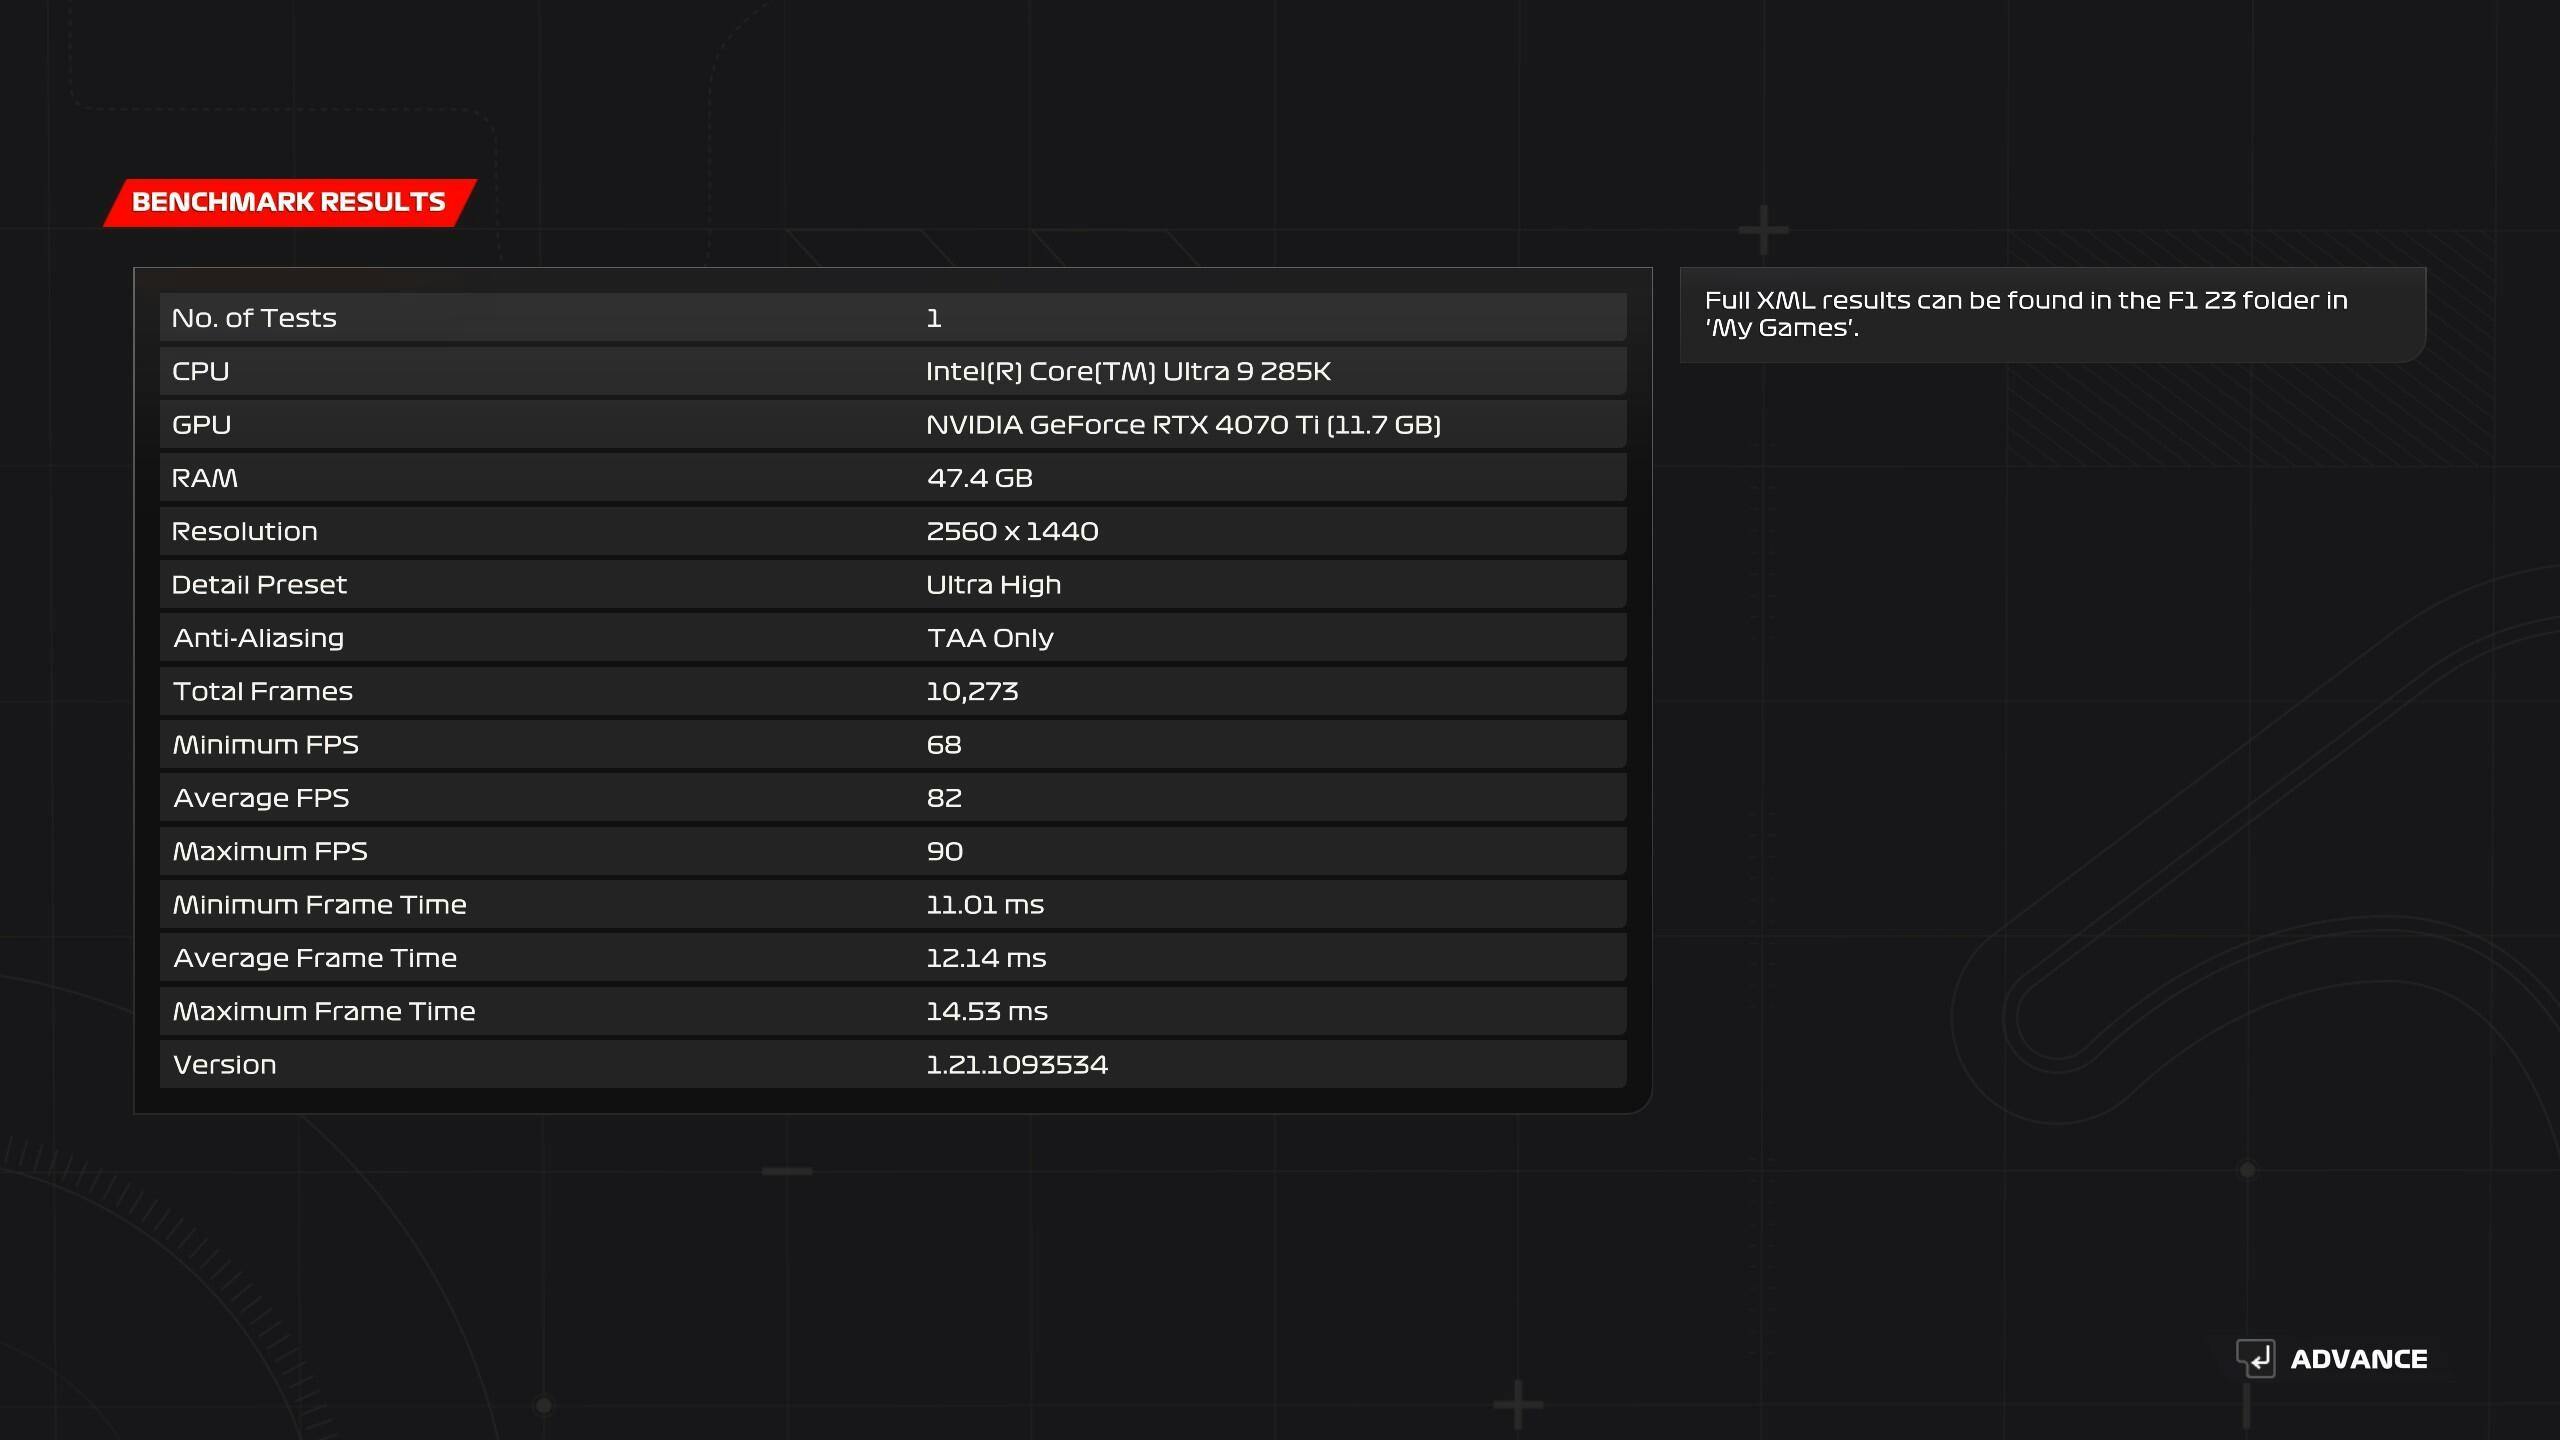The height and width of the screenshot is (1440, 2560).
Task: Select the RAM row label
Action: pos(205,478)
